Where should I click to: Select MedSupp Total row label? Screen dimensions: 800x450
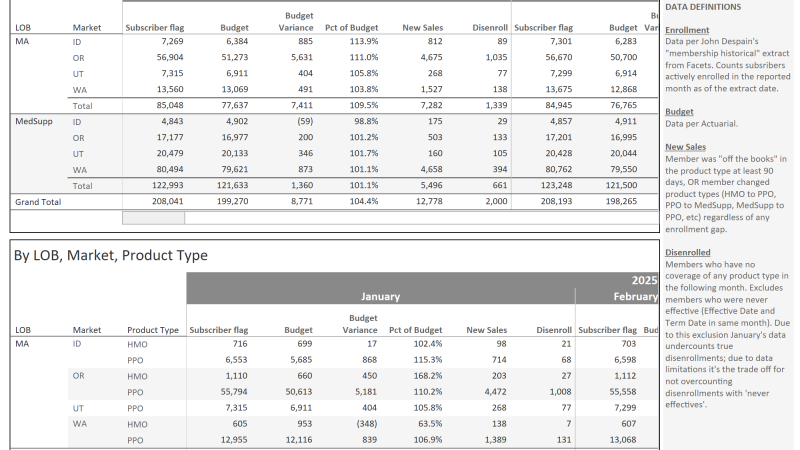click(x=82, y=186)
